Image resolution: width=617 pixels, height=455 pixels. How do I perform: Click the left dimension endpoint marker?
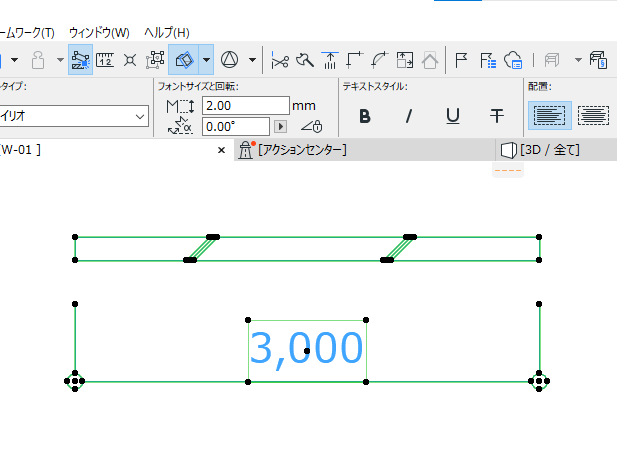[75, 381]
